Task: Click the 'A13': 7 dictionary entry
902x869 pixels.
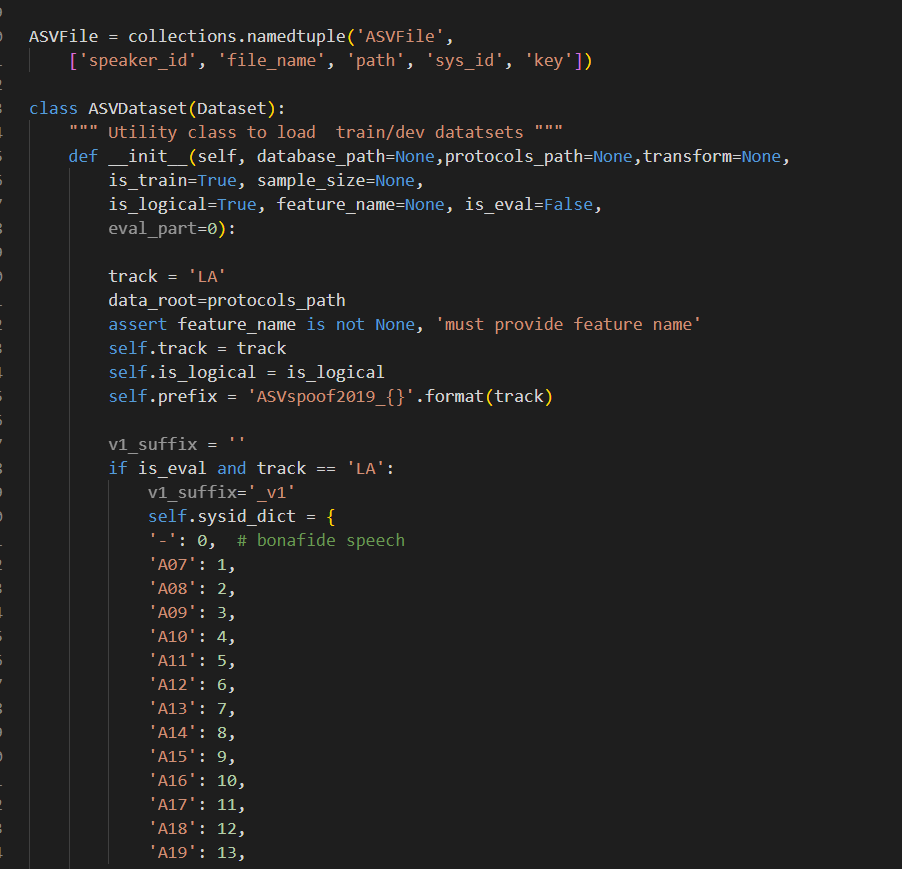Action: point(192,709)
